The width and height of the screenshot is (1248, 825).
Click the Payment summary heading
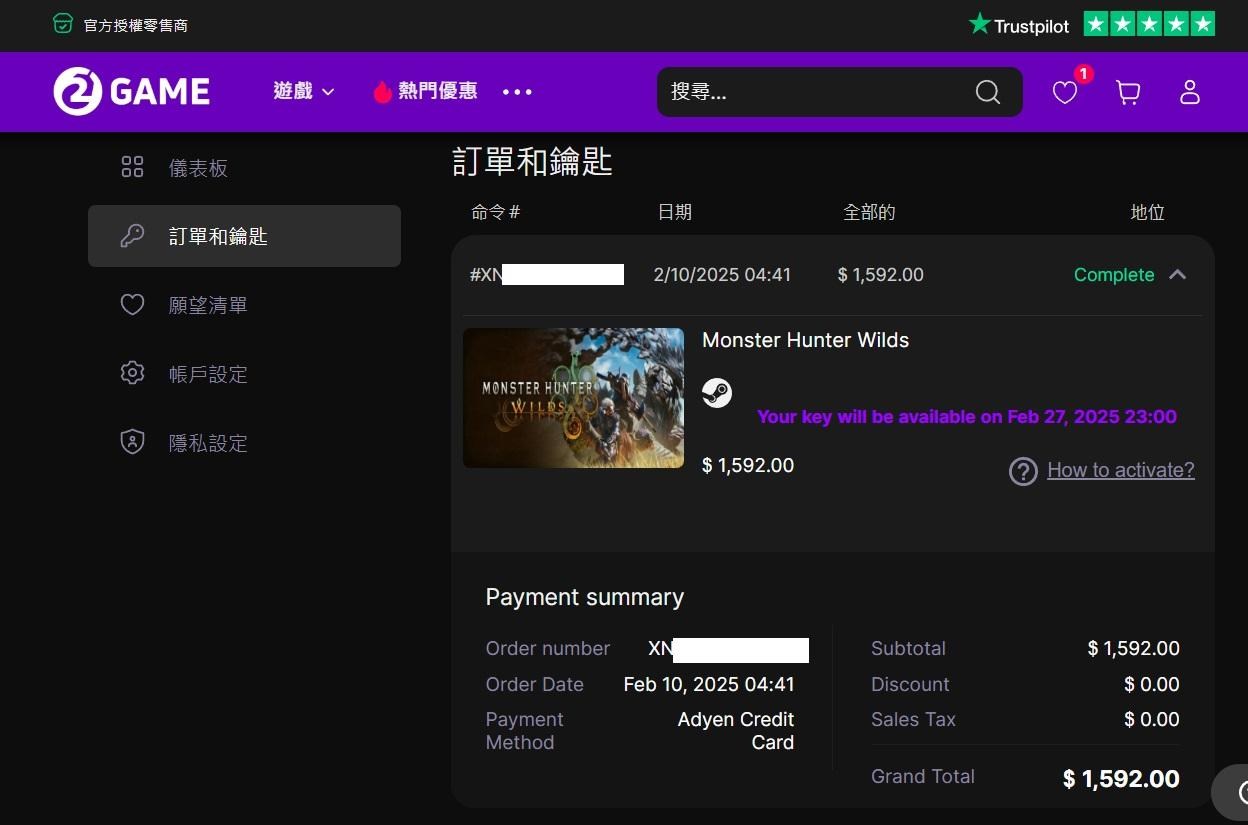click(x=585, y=597)
